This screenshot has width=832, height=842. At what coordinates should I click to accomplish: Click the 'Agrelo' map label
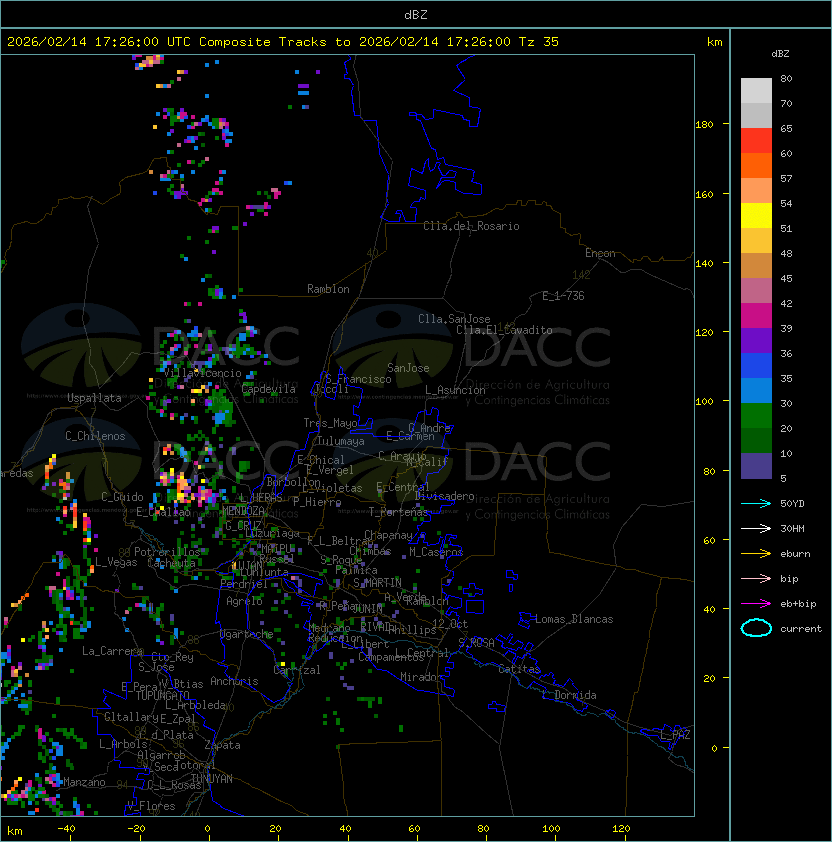tap(244, 601)
